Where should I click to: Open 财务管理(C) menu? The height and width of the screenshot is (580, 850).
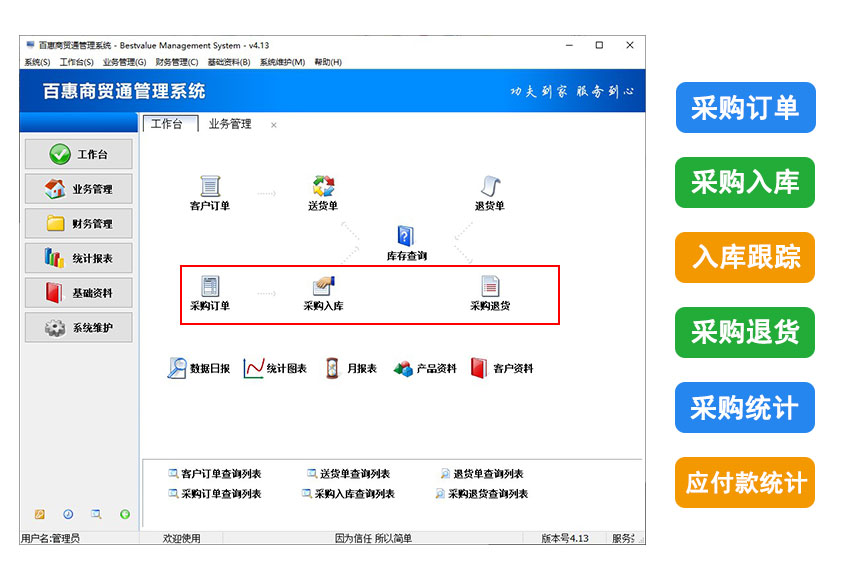point(177,62)
